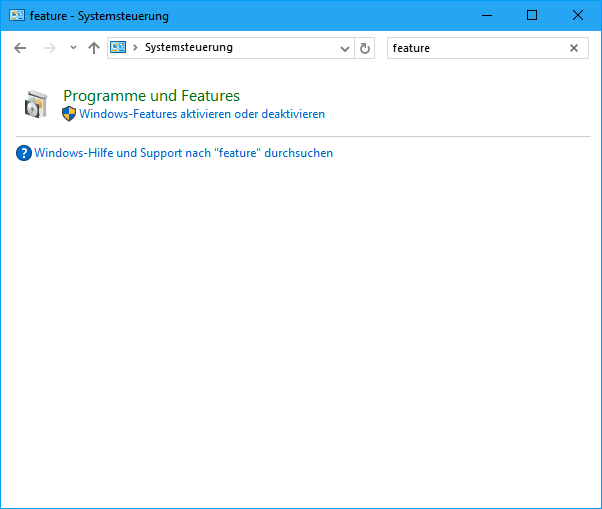The width and height of the screenshot is (602, 509).
Task: Expand the address bar history dropdown
Action: pyautogui.click(x=345, y=48)
